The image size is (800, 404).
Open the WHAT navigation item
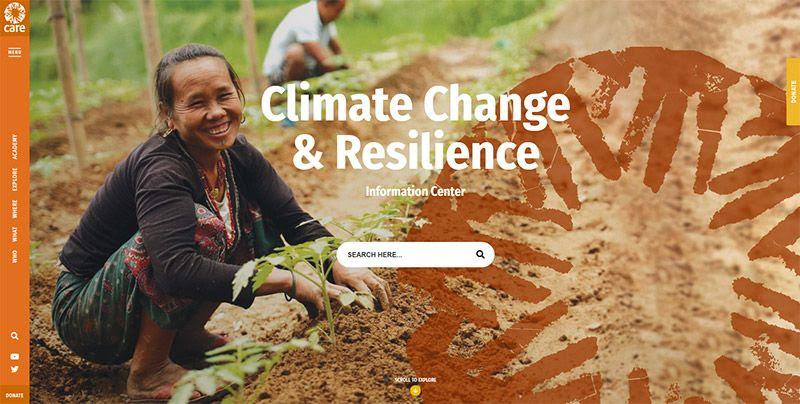[14, 234]
